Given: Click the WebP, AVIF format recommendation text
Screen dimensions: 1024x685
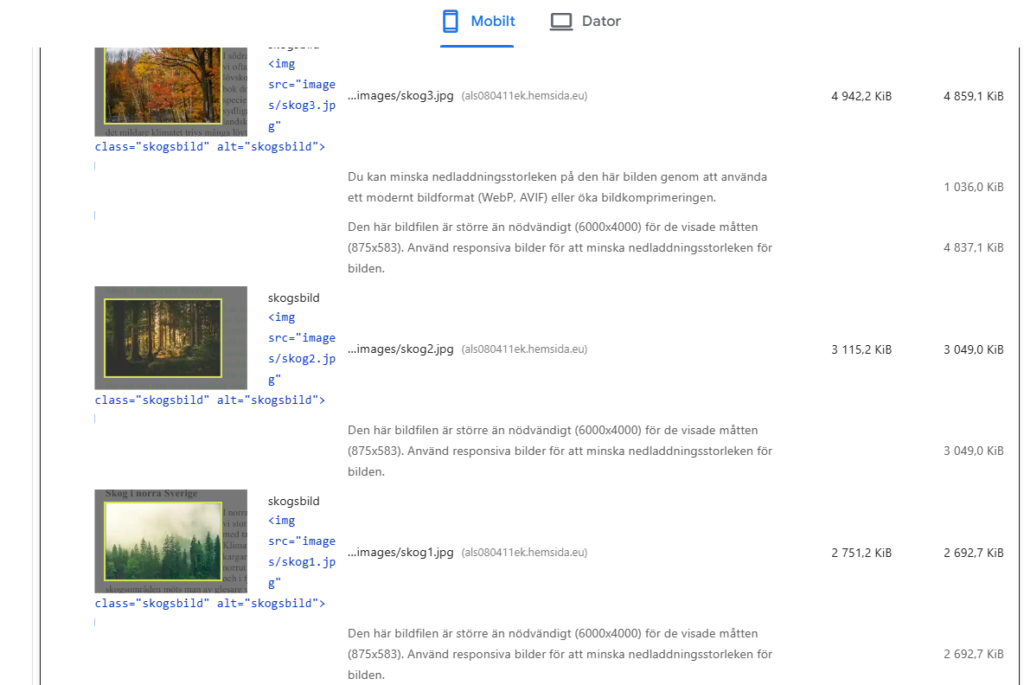Looking at the screenshot, I should (x=557, y=187).
